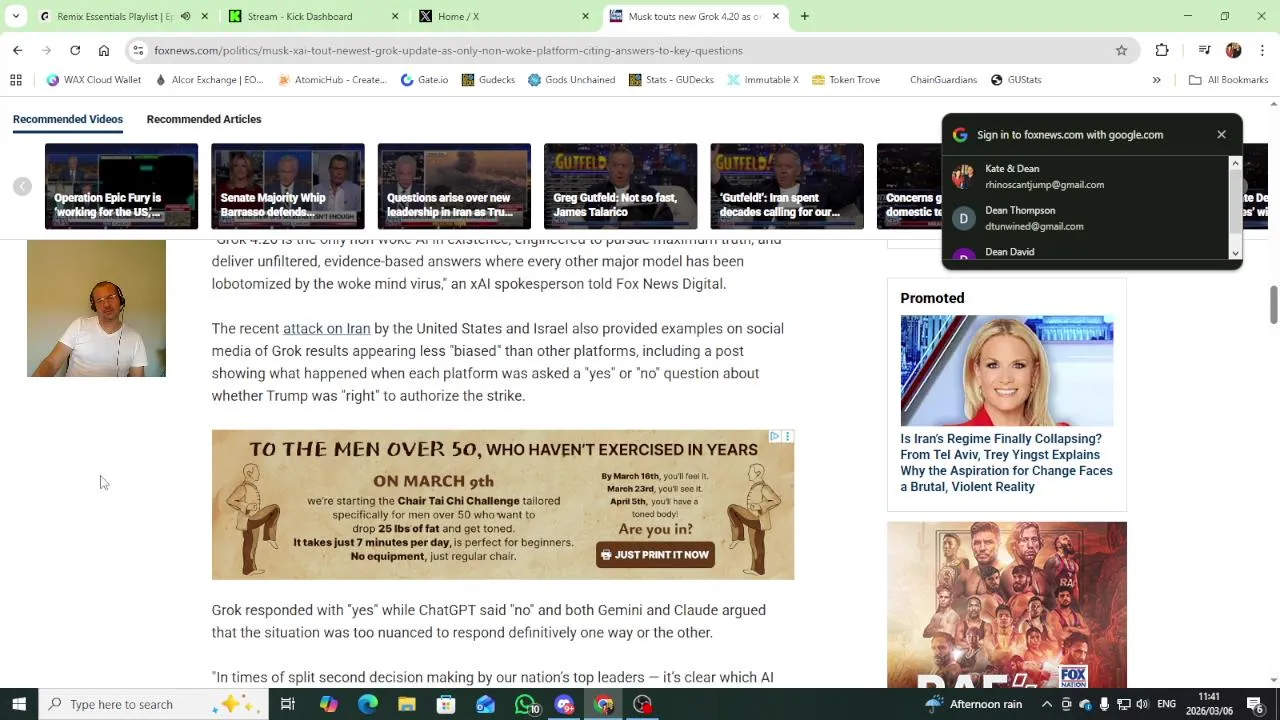Play Gutfeld Iran spent decades video
Image resolution: width=1280 pixels, height=720 pixels.
pos(787,186)
